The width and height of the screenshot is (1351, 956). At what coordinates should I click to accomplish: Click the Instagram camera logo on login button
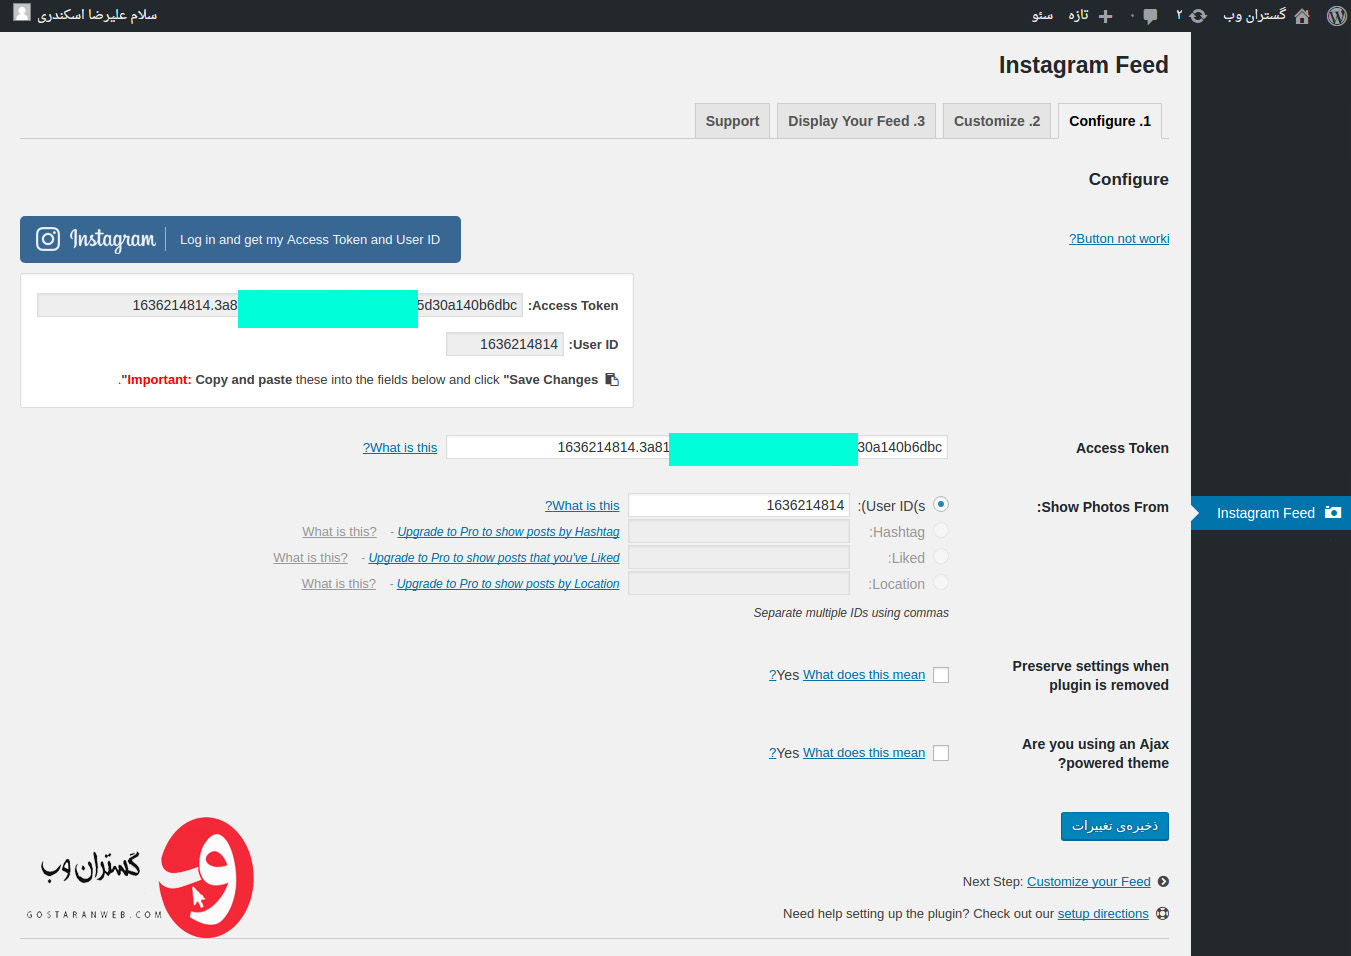(48, 239)
